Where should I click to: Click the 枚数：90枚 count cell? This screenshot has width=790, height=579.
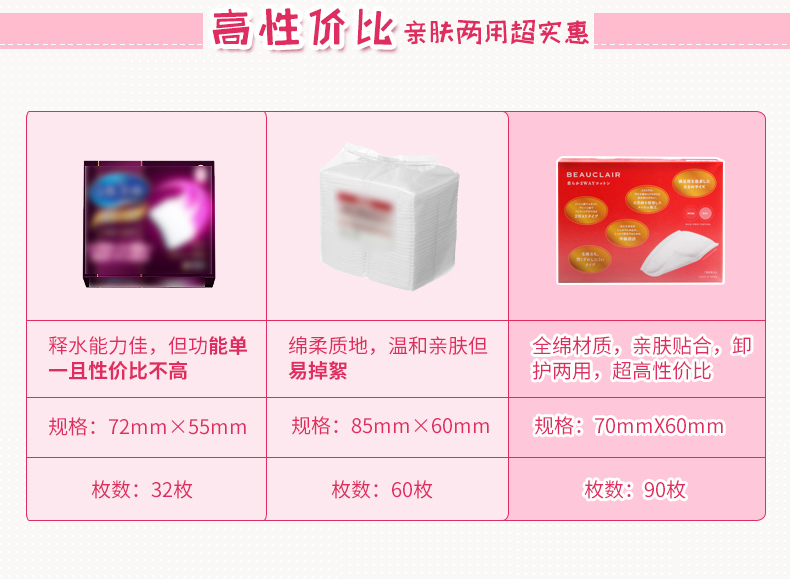coord(637,489)
